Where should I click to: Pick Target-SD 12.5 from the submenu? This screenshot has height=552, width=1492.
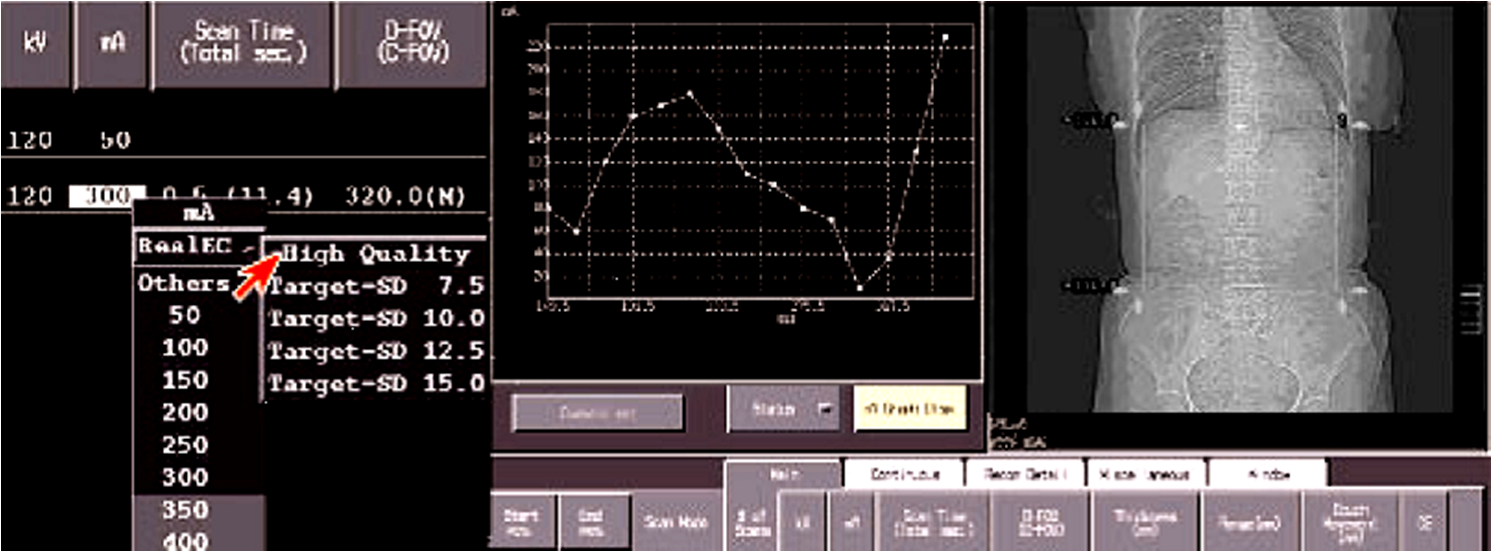tap(376, 351)
